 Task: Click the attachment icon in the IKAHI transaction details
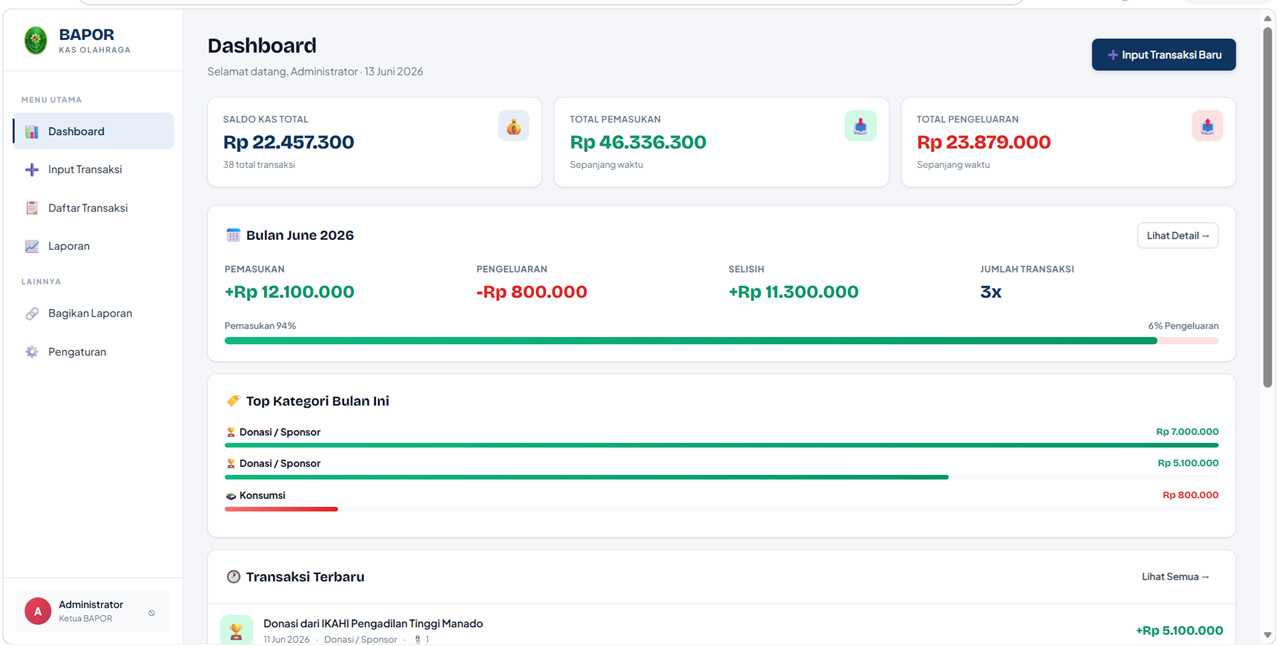(x=418, y=639)
